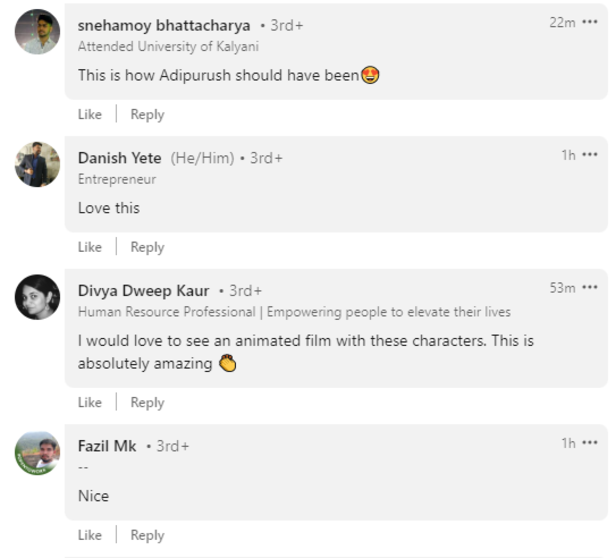Open snehamoy bhattacharya's profile picture
Screen dimensions: 616x558
(37, 31)
